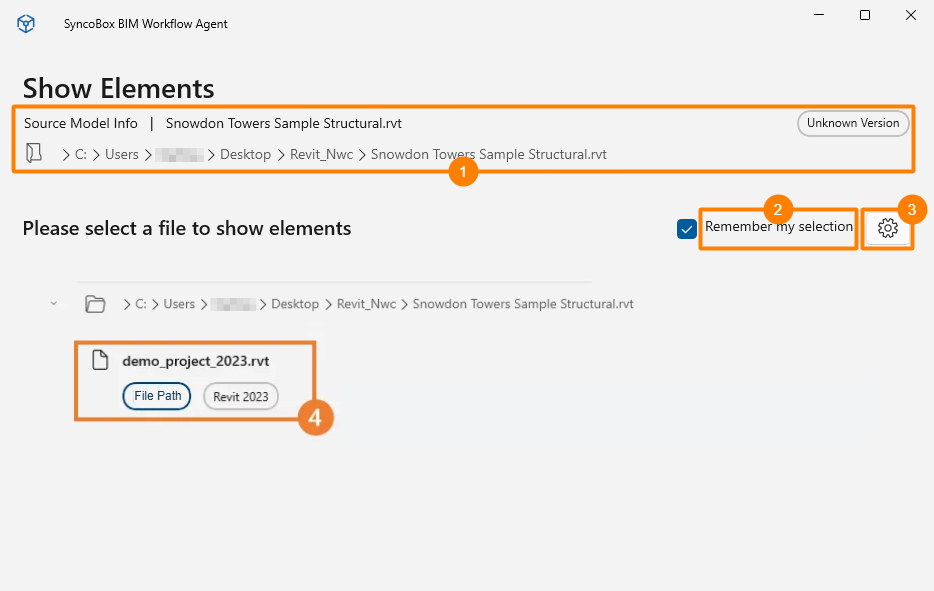934x591 pixels.
Task: Click the Source Model Info label
Action: click(80, 123)
